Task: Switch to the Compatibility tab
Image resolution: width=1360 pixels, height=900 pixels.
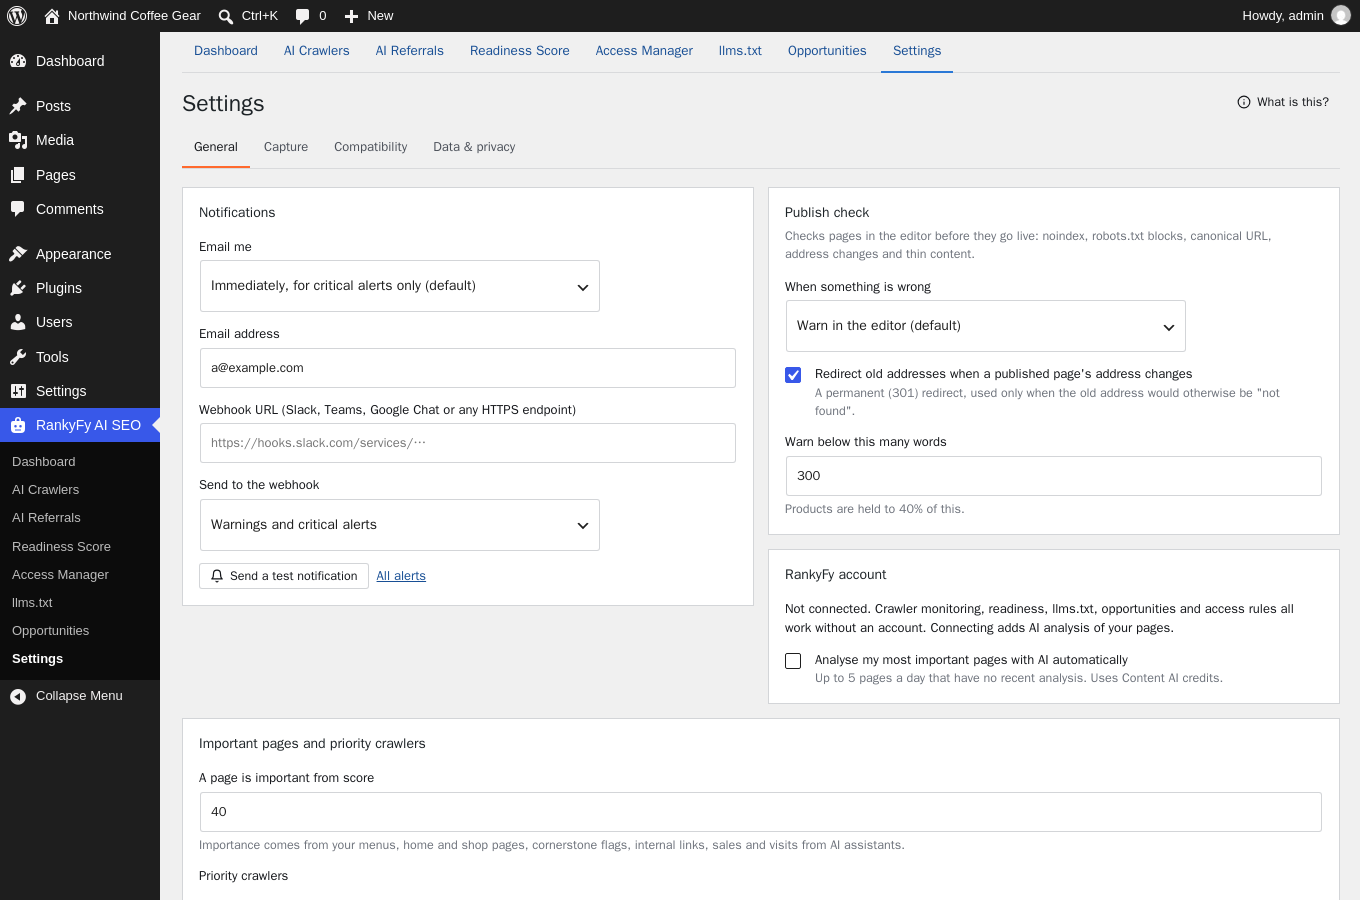Action: pyautogui.click(x=371, y=147)
